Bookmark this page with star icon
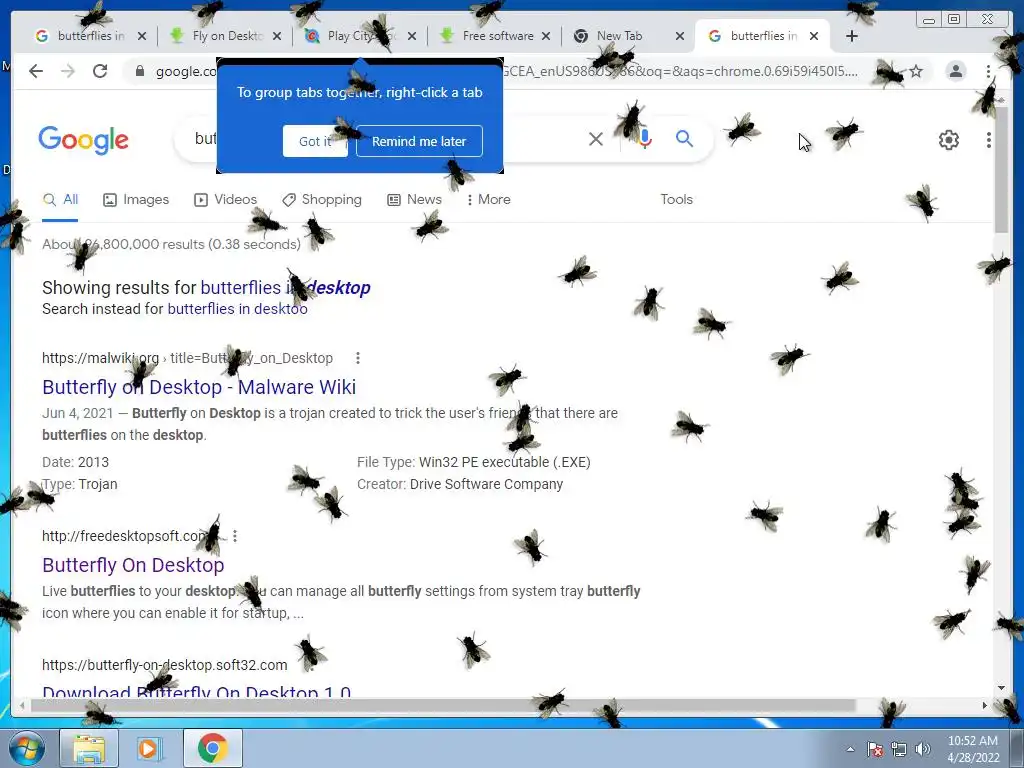The width and height of the screenshot is (1024, 768). [x=916, y=71]
